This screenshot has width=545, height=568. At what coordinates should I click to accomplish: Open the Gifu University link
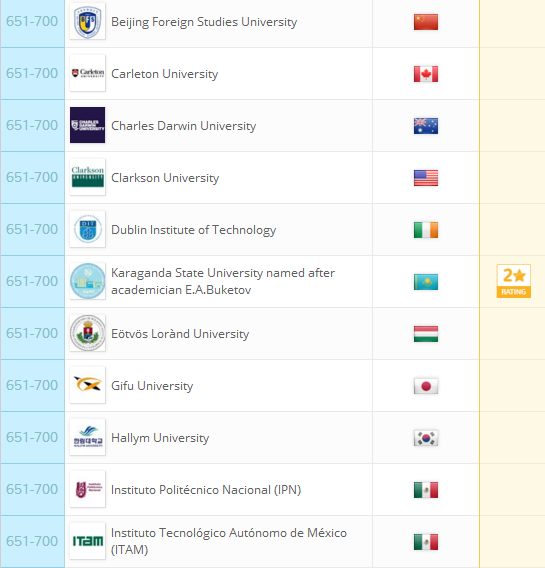(x=152, y=386)
